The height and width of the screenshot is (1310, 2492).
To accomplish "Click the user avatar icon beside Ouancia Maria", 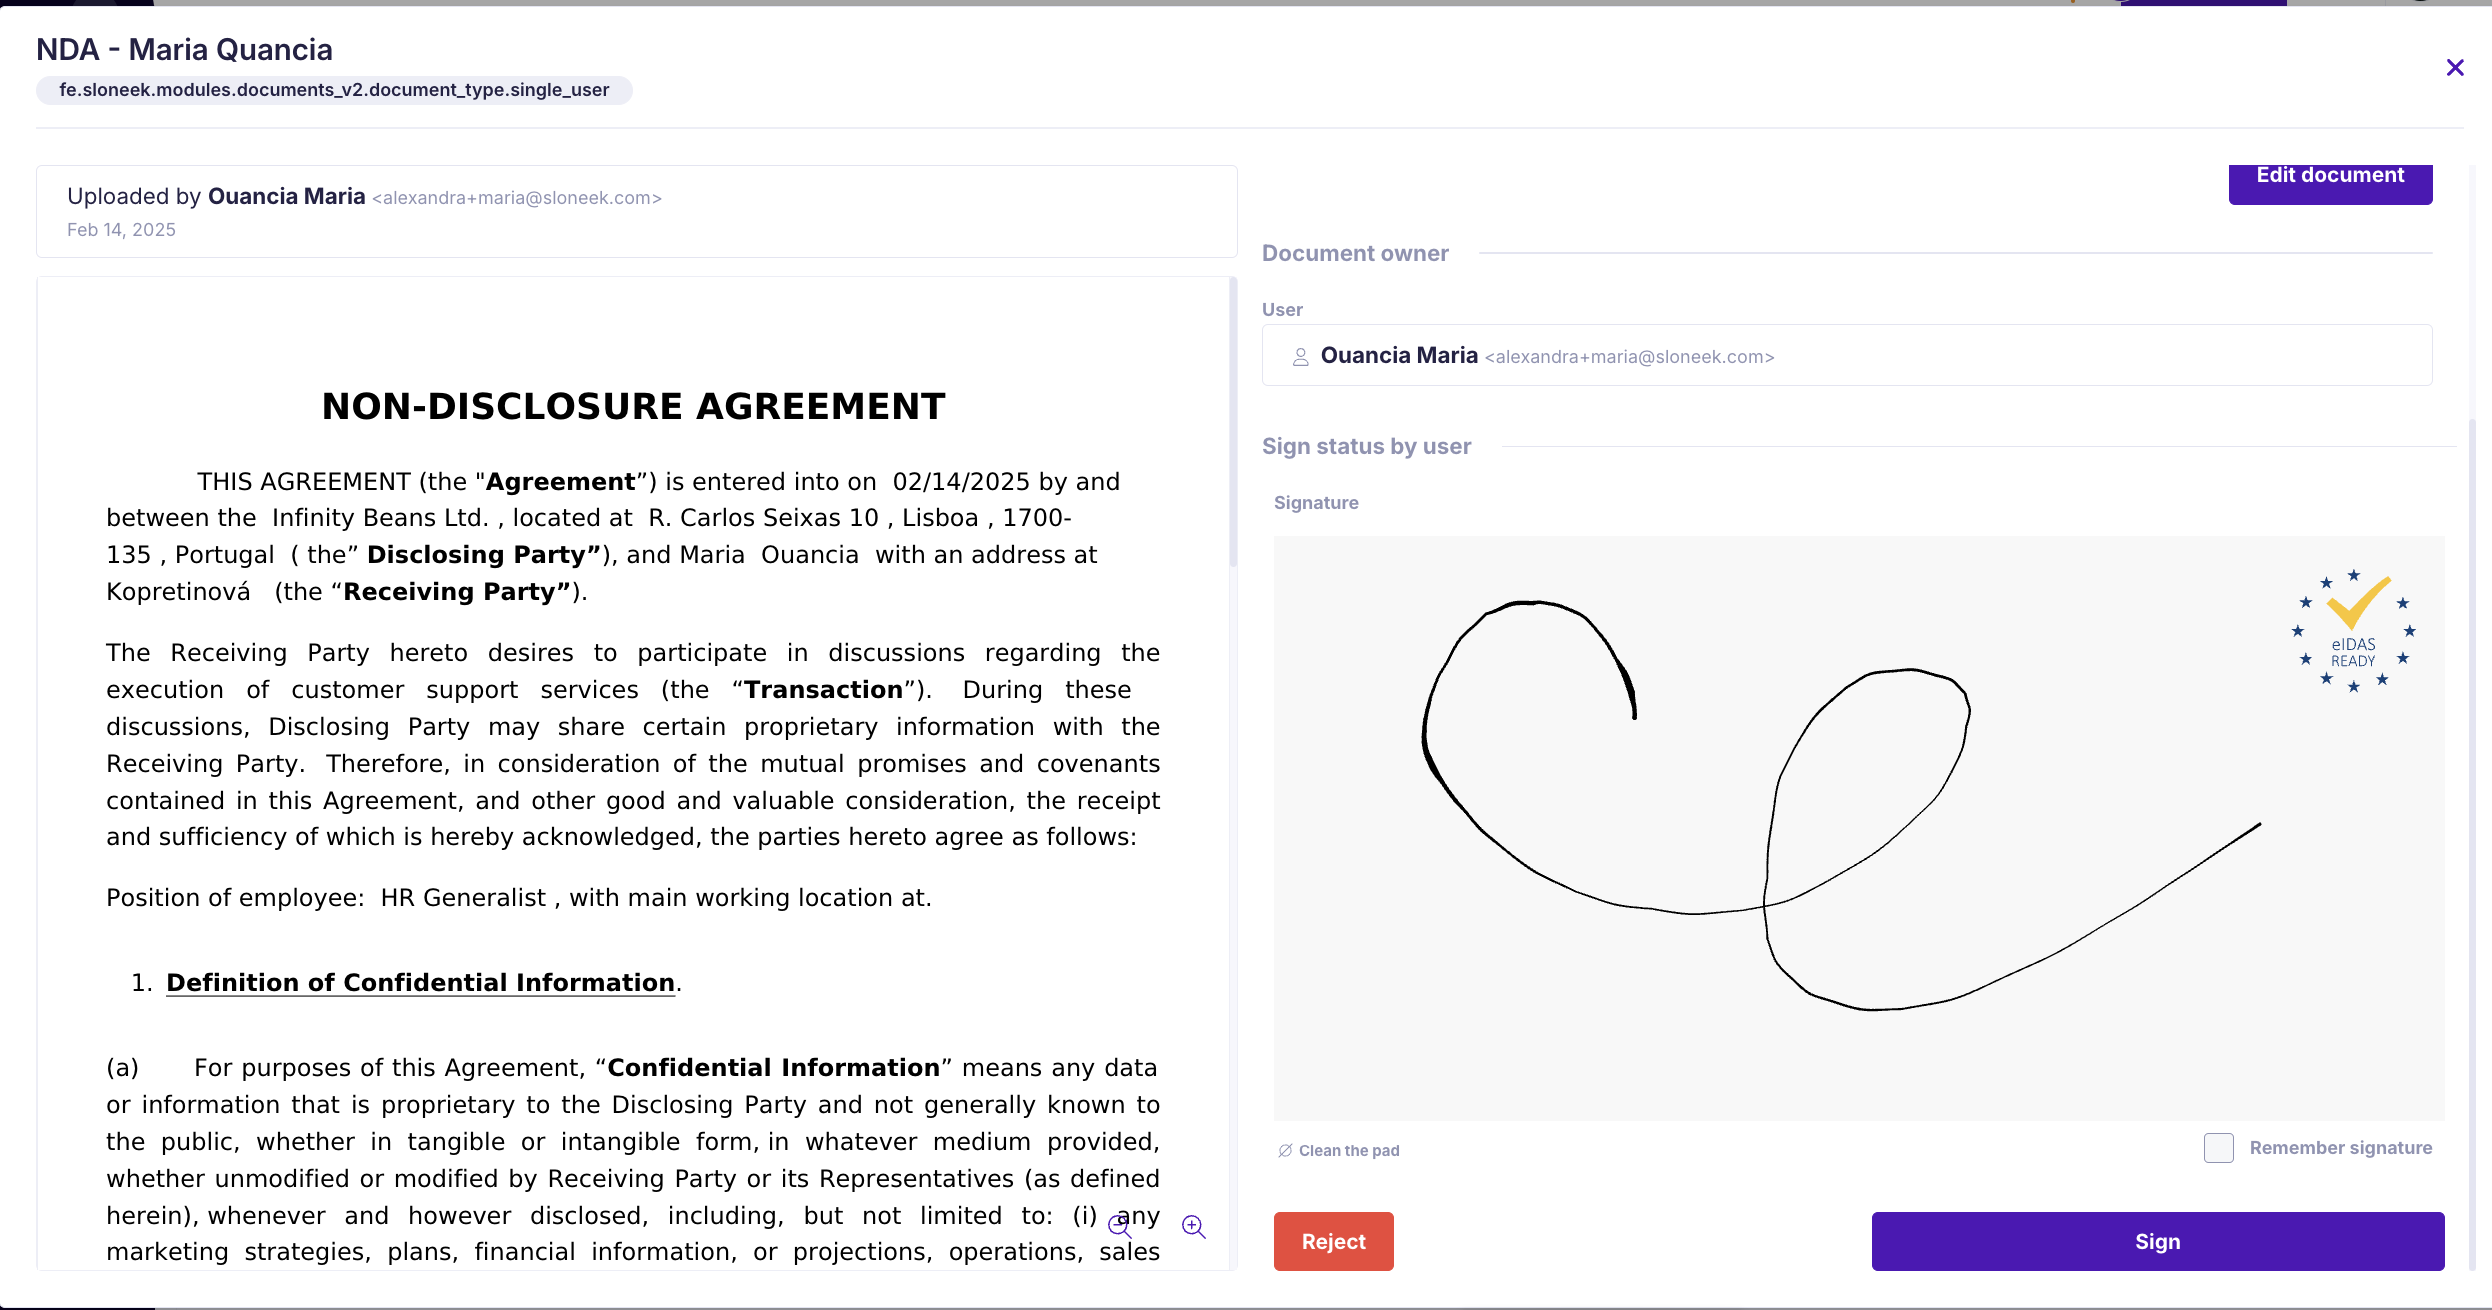I will tap(1301, 357).
